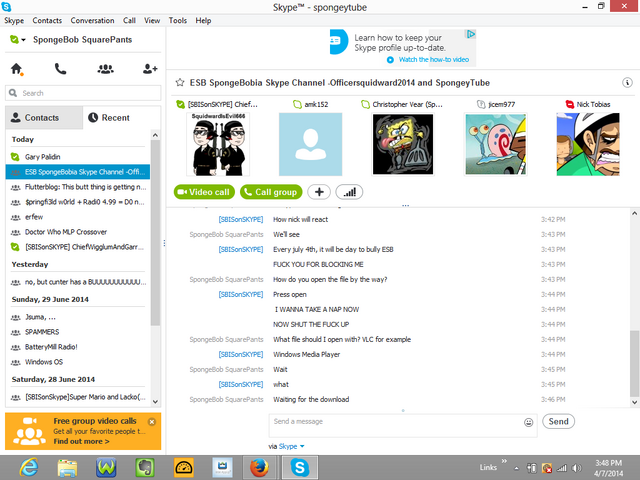Open the Contacts menu in menu bar

(47, 20)
